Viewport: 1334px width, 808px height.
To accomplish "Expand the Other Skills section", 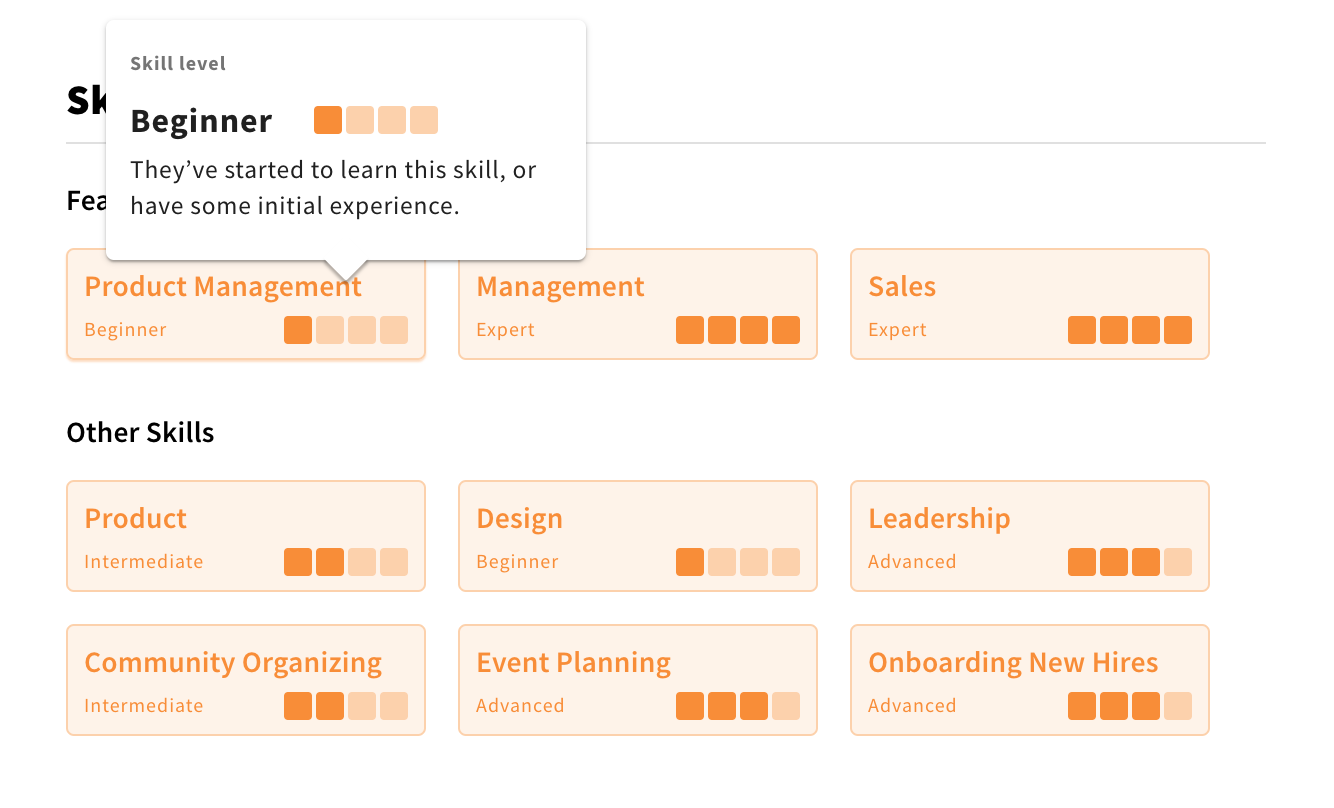I will 140,432.
